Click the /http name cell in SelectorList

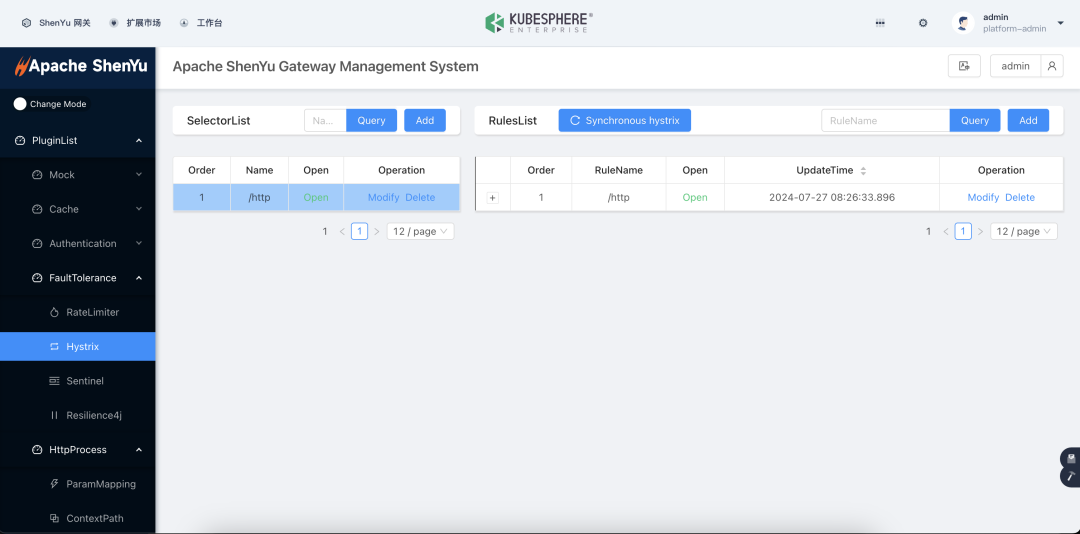260,198
